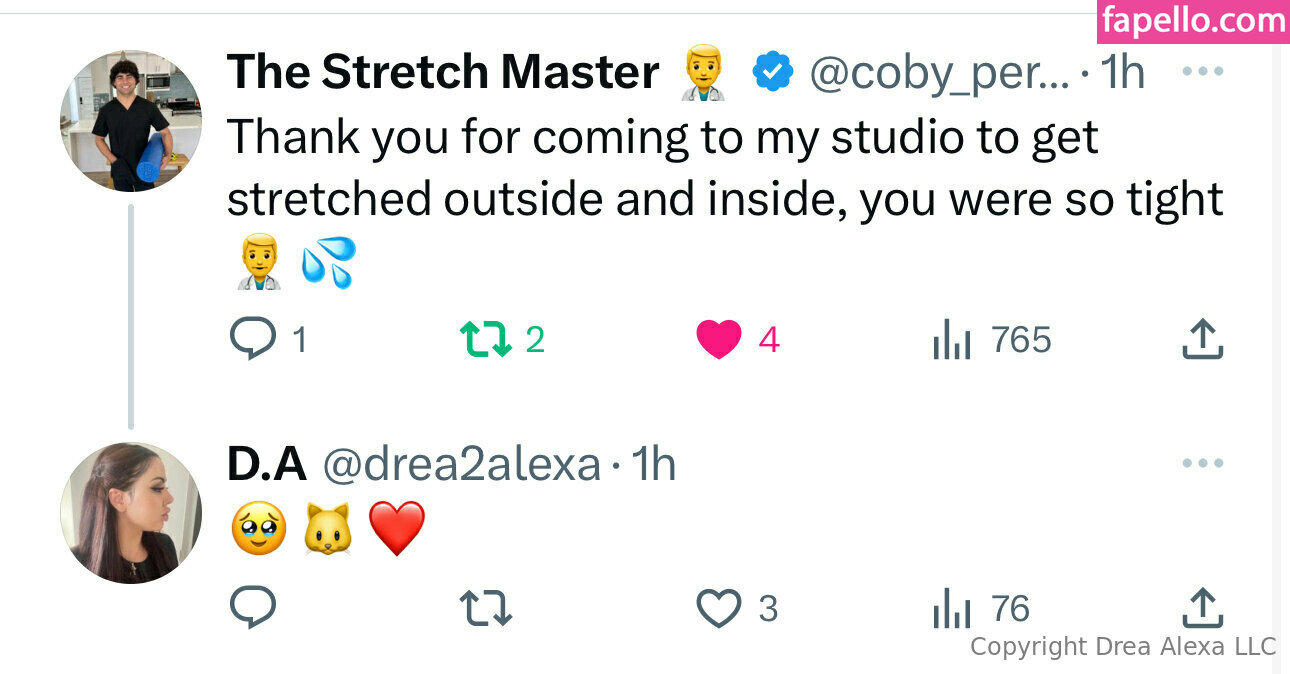Screen dimensions: 1290x674
Task: Reply to The Stretch Master's tweet
Action: click(252, 340)
